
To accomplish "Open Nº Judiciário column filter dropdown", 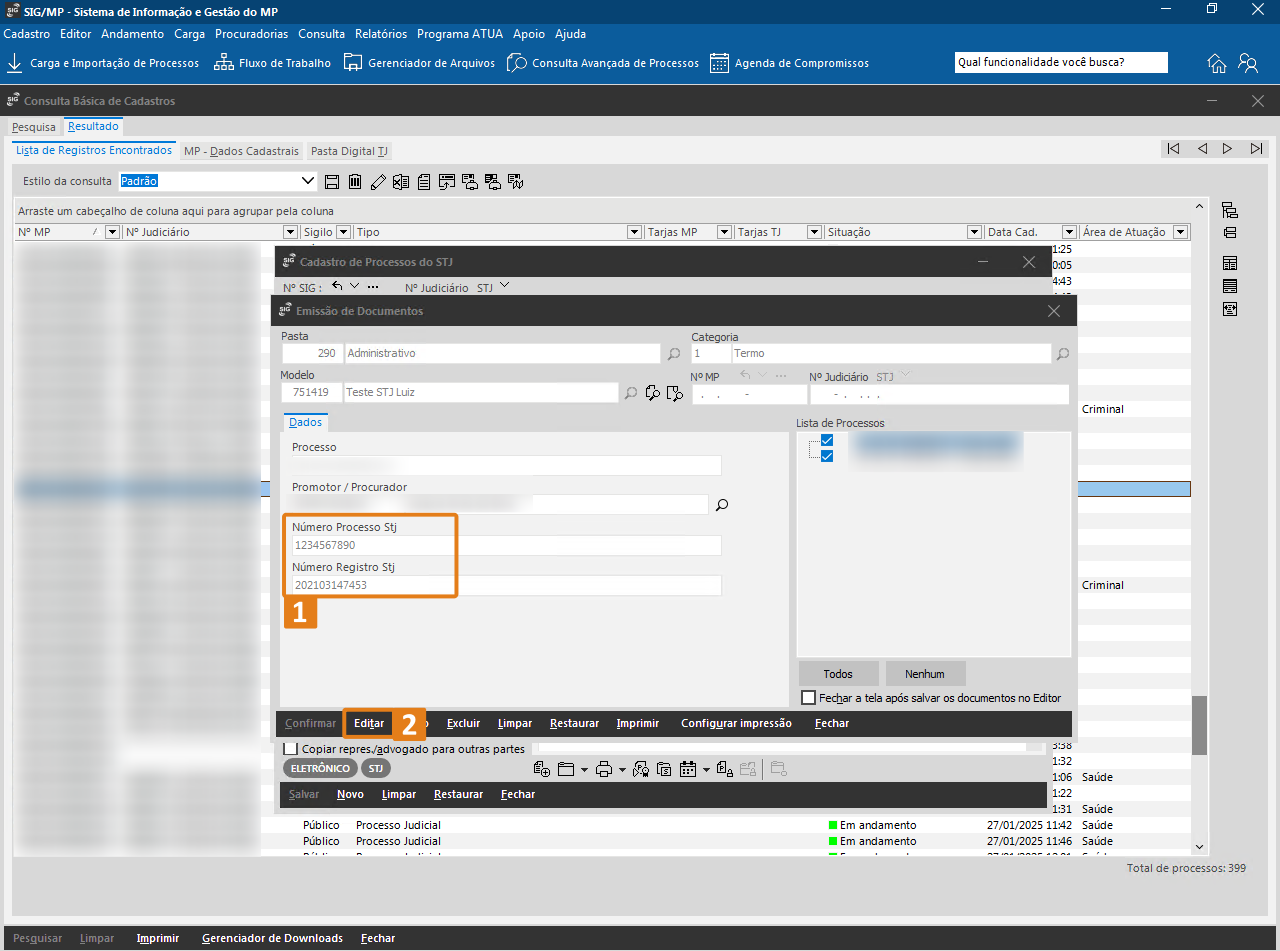I will point(290,232).
